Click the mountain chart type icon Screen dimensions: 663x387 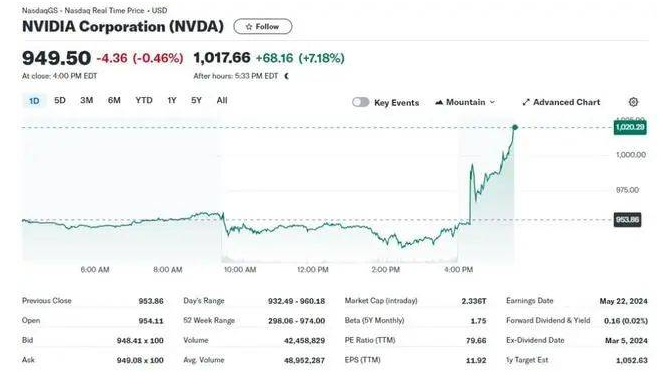click(x=439, y=102)
